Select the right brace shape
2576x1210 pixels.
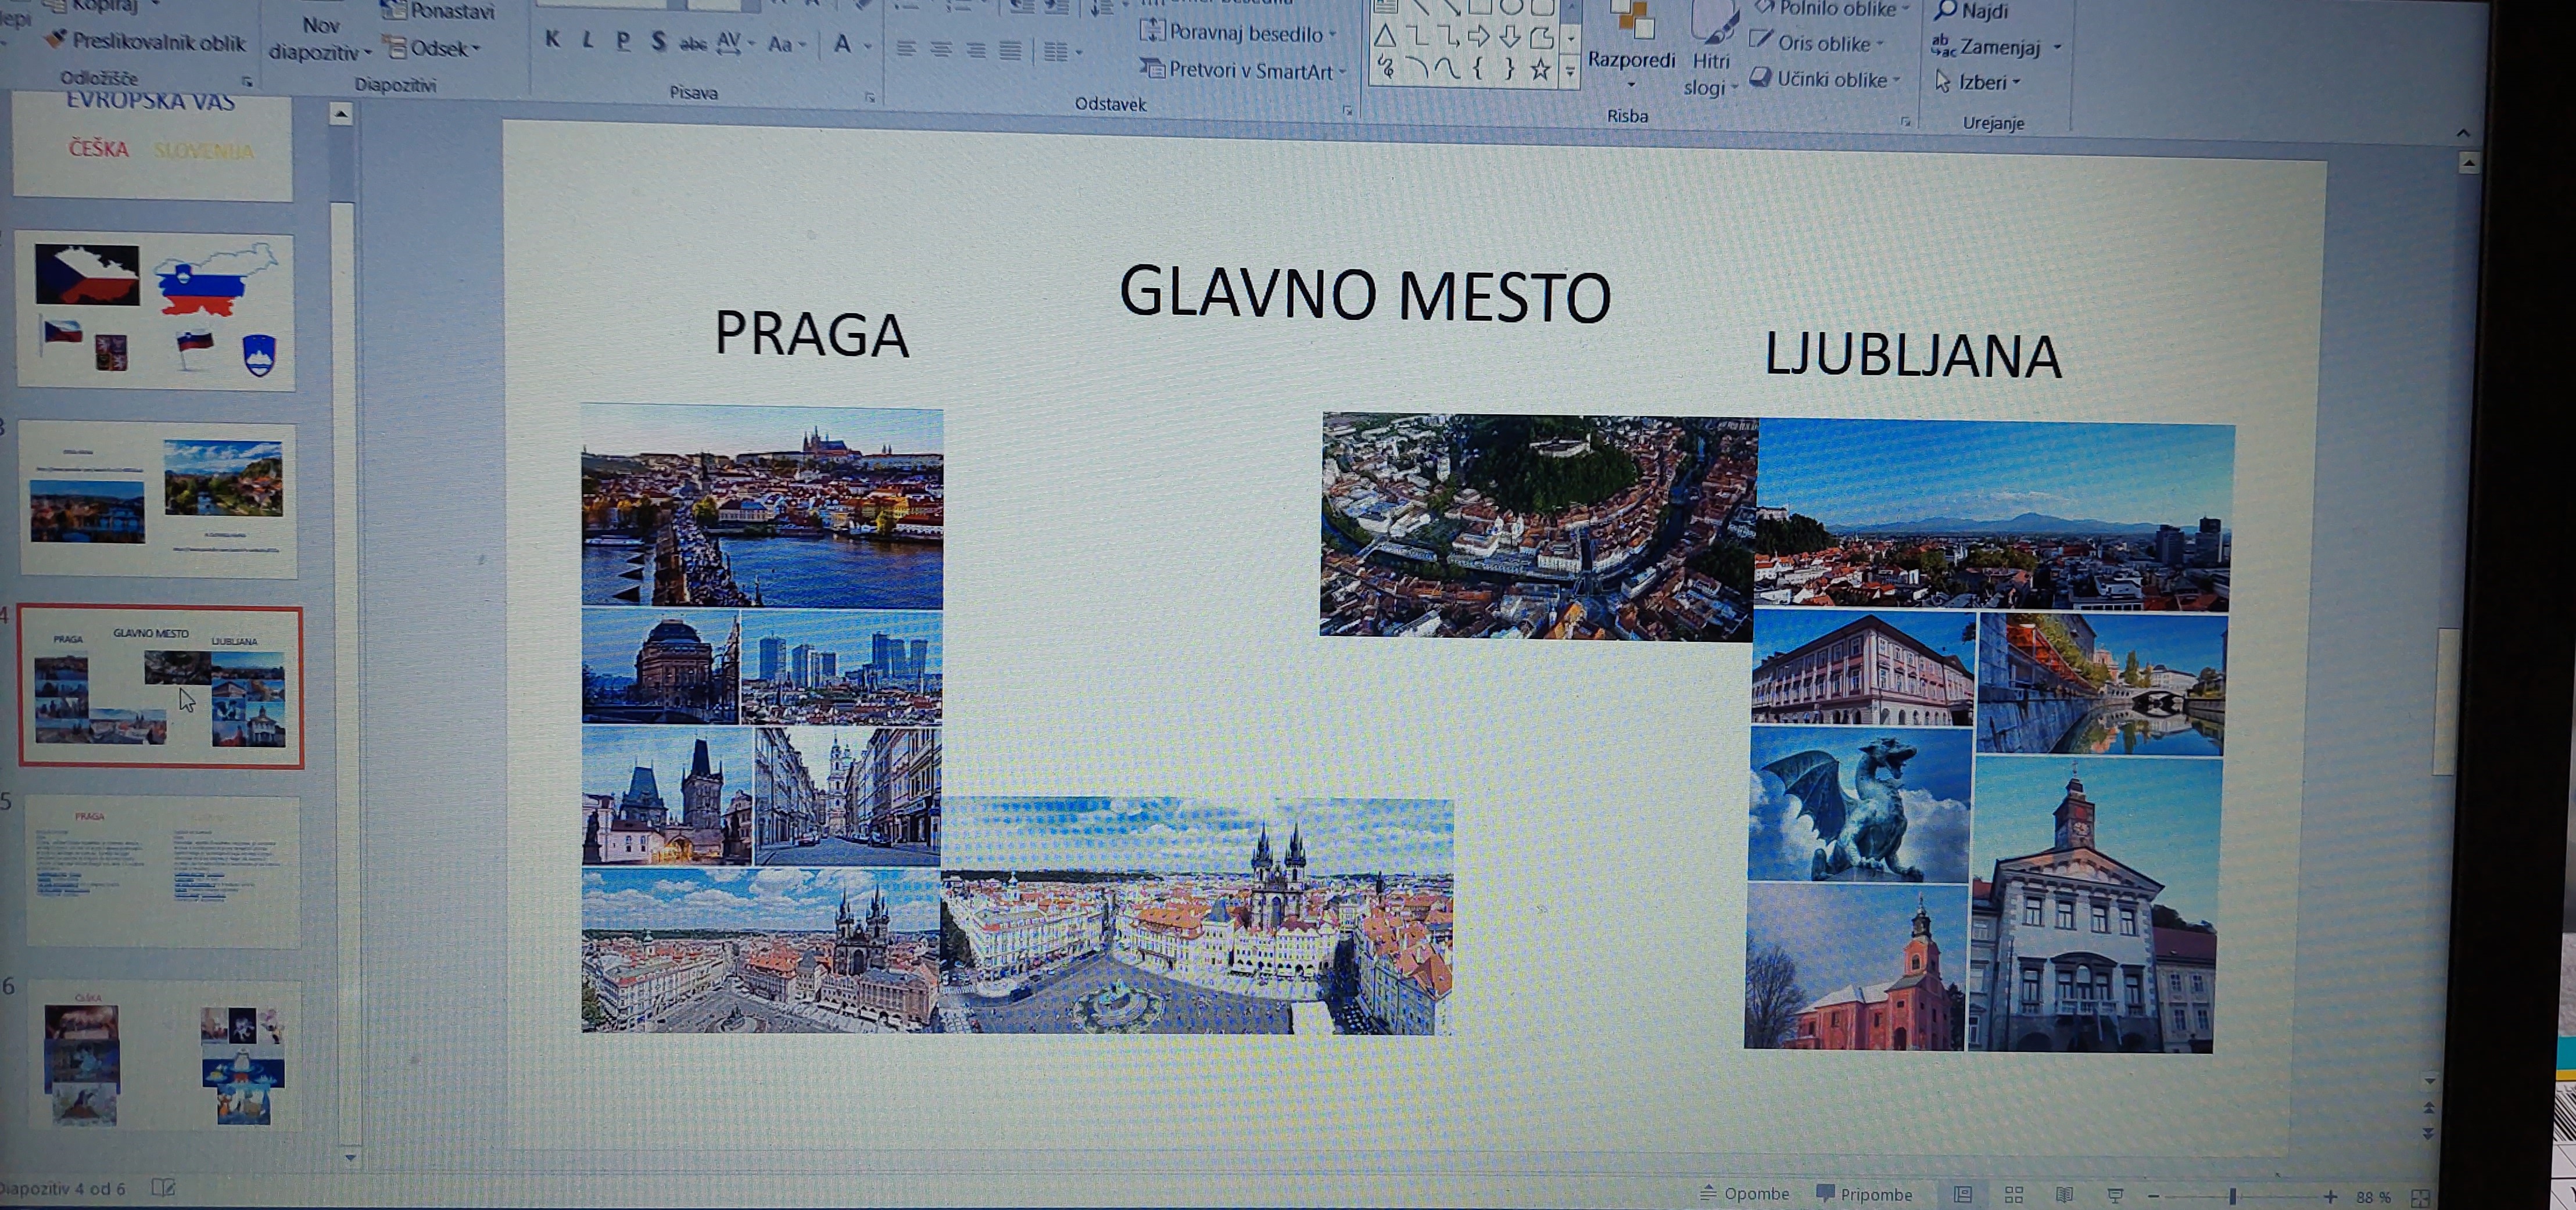[1509, 69]
